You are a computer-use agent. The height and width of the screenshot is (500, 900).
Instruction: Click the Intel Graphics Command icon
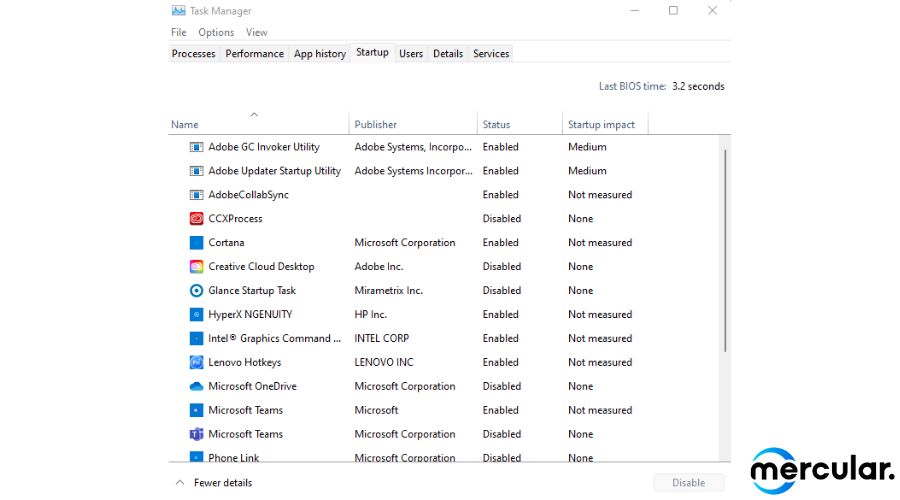(196, 339)
